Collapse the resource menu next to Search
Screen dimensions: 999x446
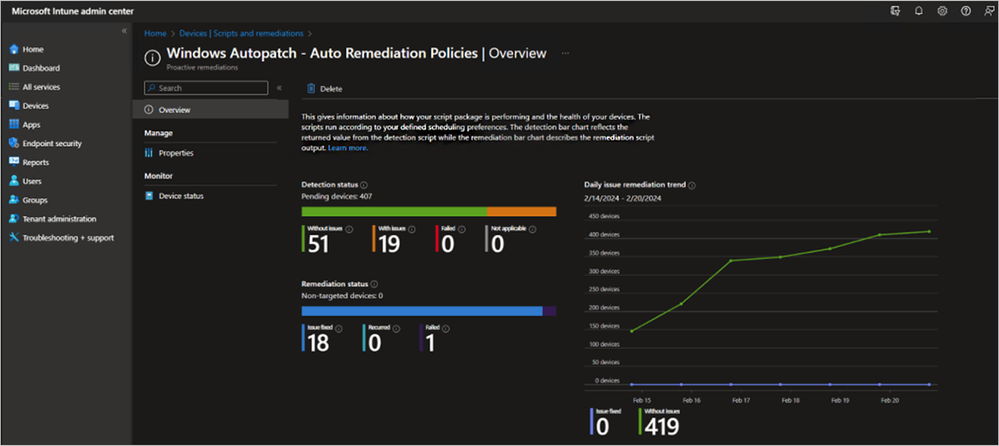tap(279, 88)
